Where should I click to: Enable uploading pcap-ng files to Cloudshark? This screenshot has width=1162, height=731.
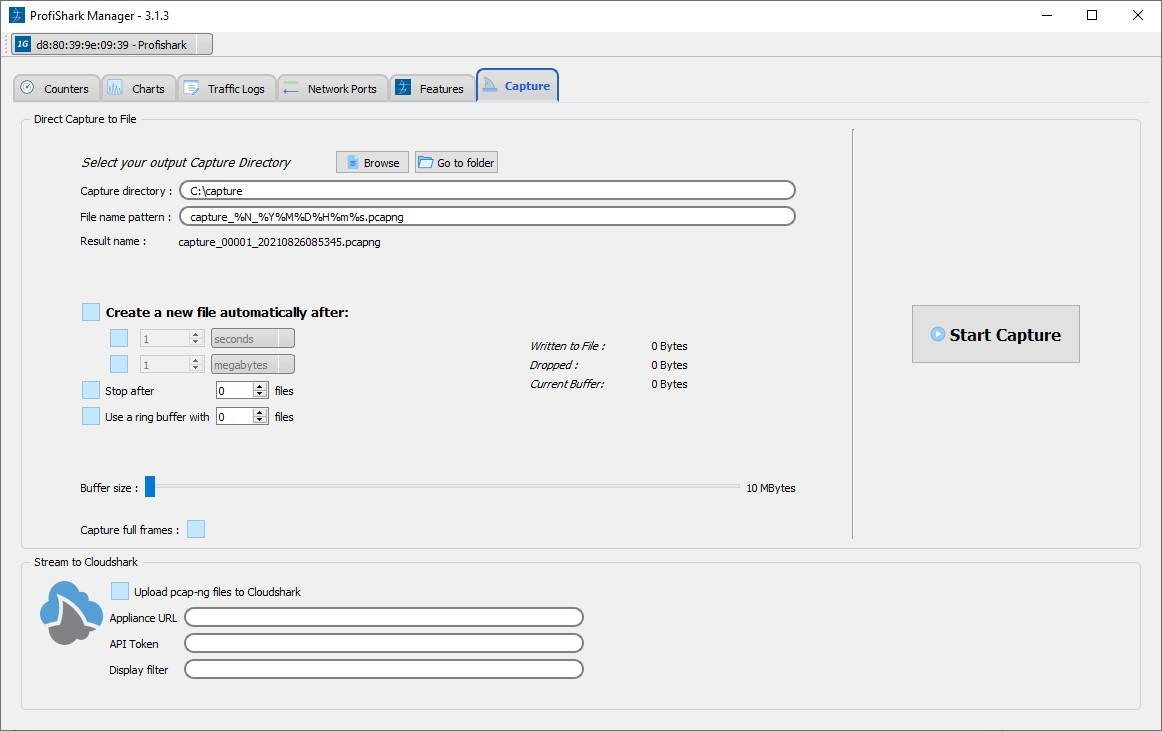click(x=120, y=591)
